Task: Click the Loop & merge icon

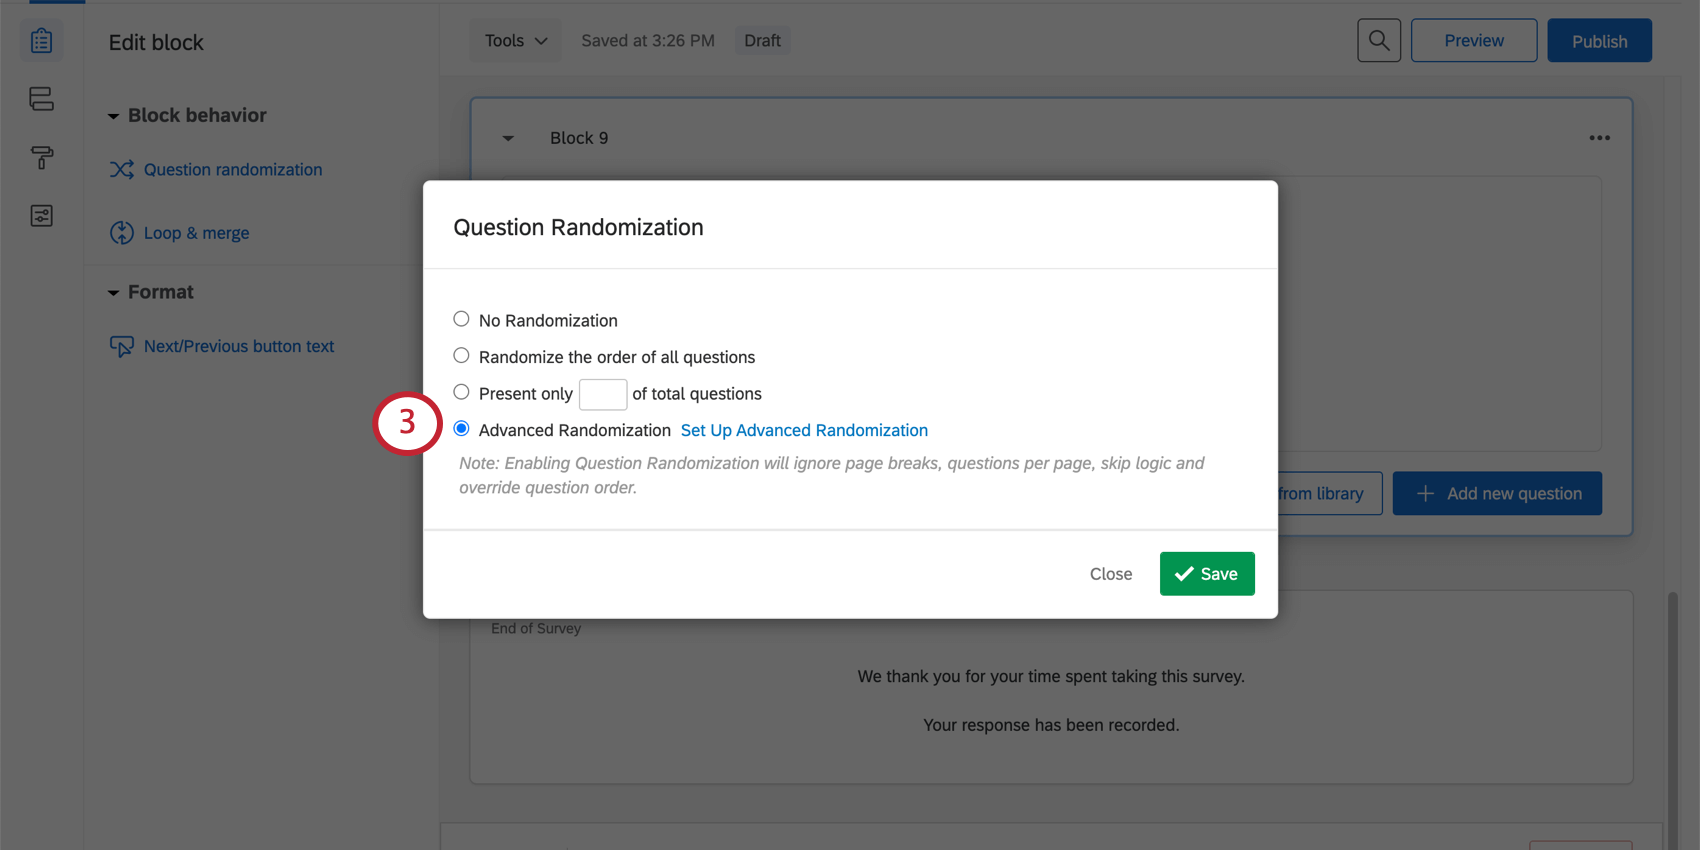Action: pyautogui.click(x=122, y=233)
